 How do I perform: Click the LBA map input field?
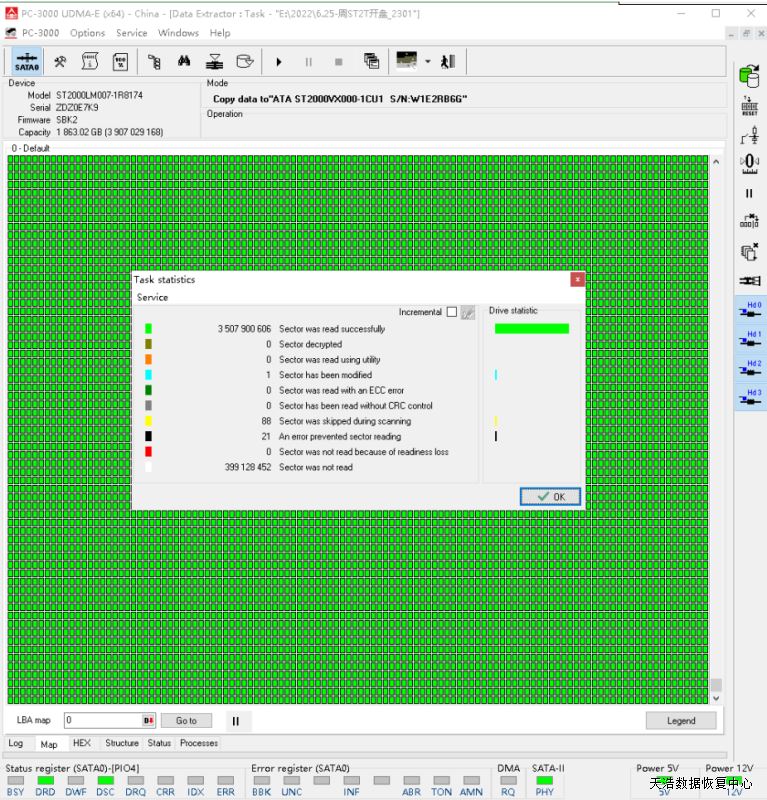[x=103, y=720]
